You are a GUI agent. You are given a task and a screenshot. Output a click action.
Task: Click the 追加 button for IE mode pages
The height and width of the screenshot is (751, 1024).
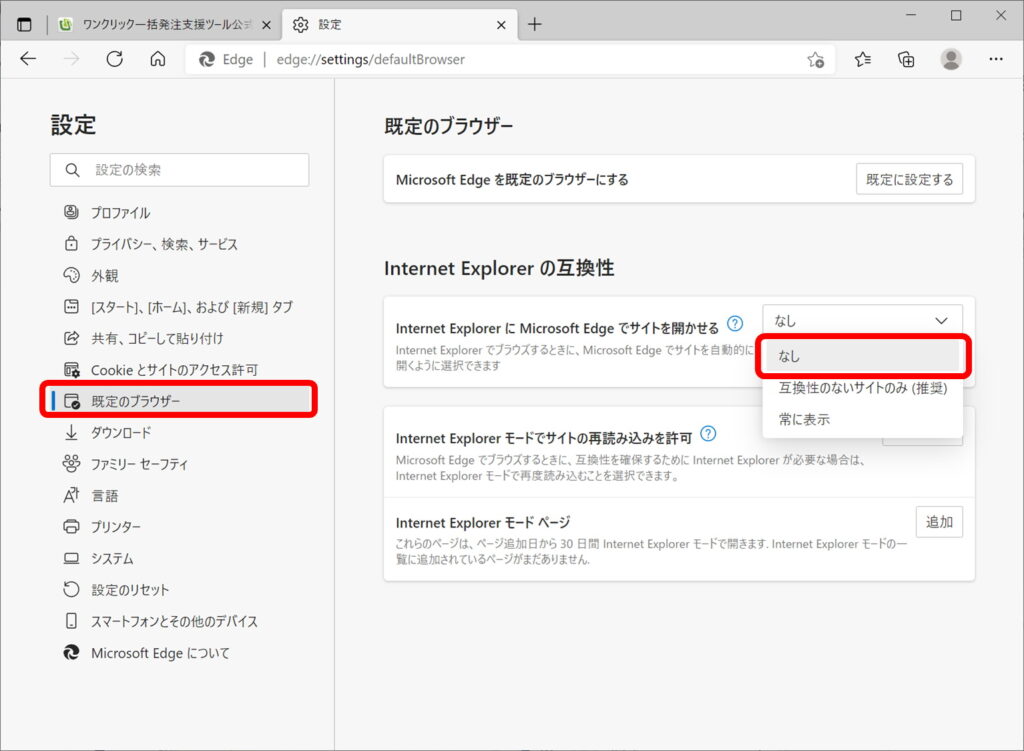click(x=939, y=522)
